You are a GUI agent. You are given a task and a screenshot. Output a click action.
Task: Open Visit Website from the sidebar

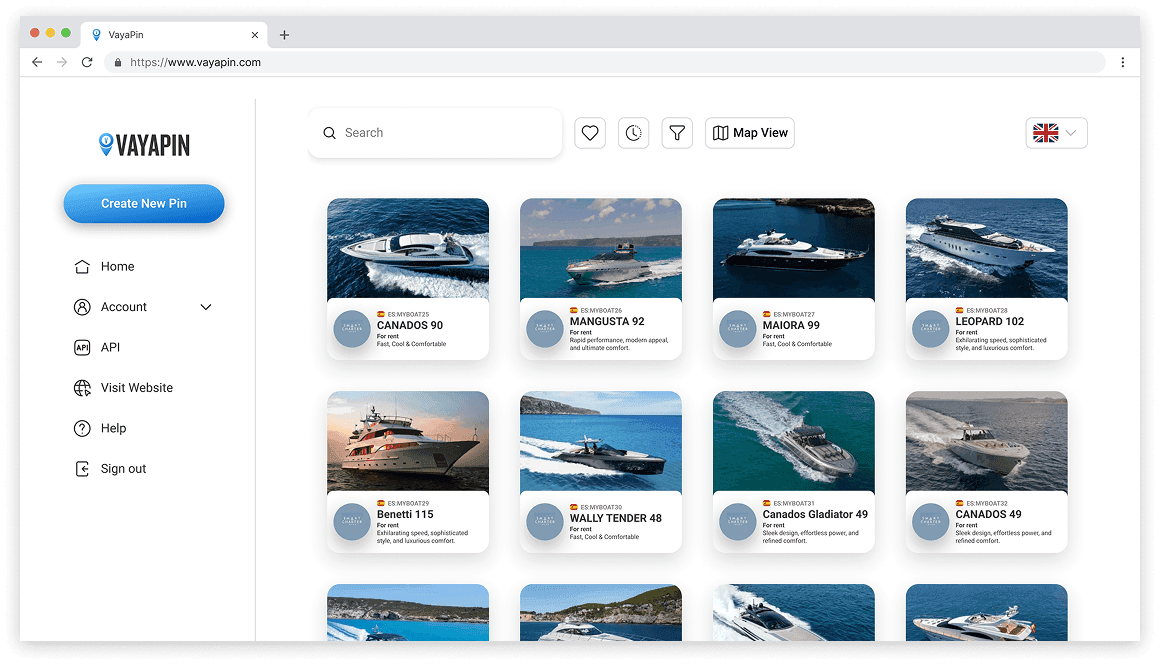(x=82, y=387)
